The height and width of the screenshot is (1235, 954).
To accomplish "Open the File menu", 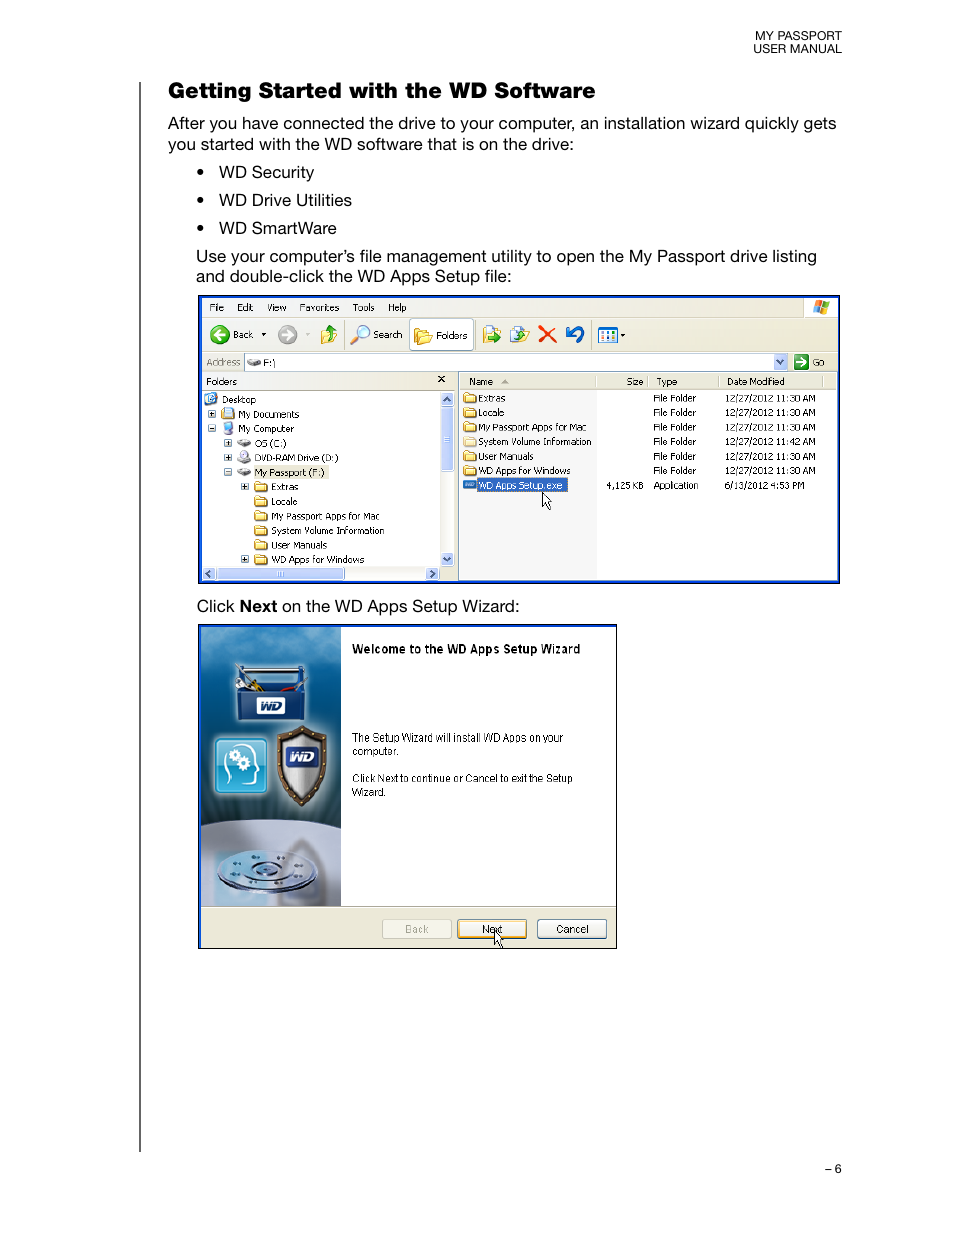I will pos(217,308).
